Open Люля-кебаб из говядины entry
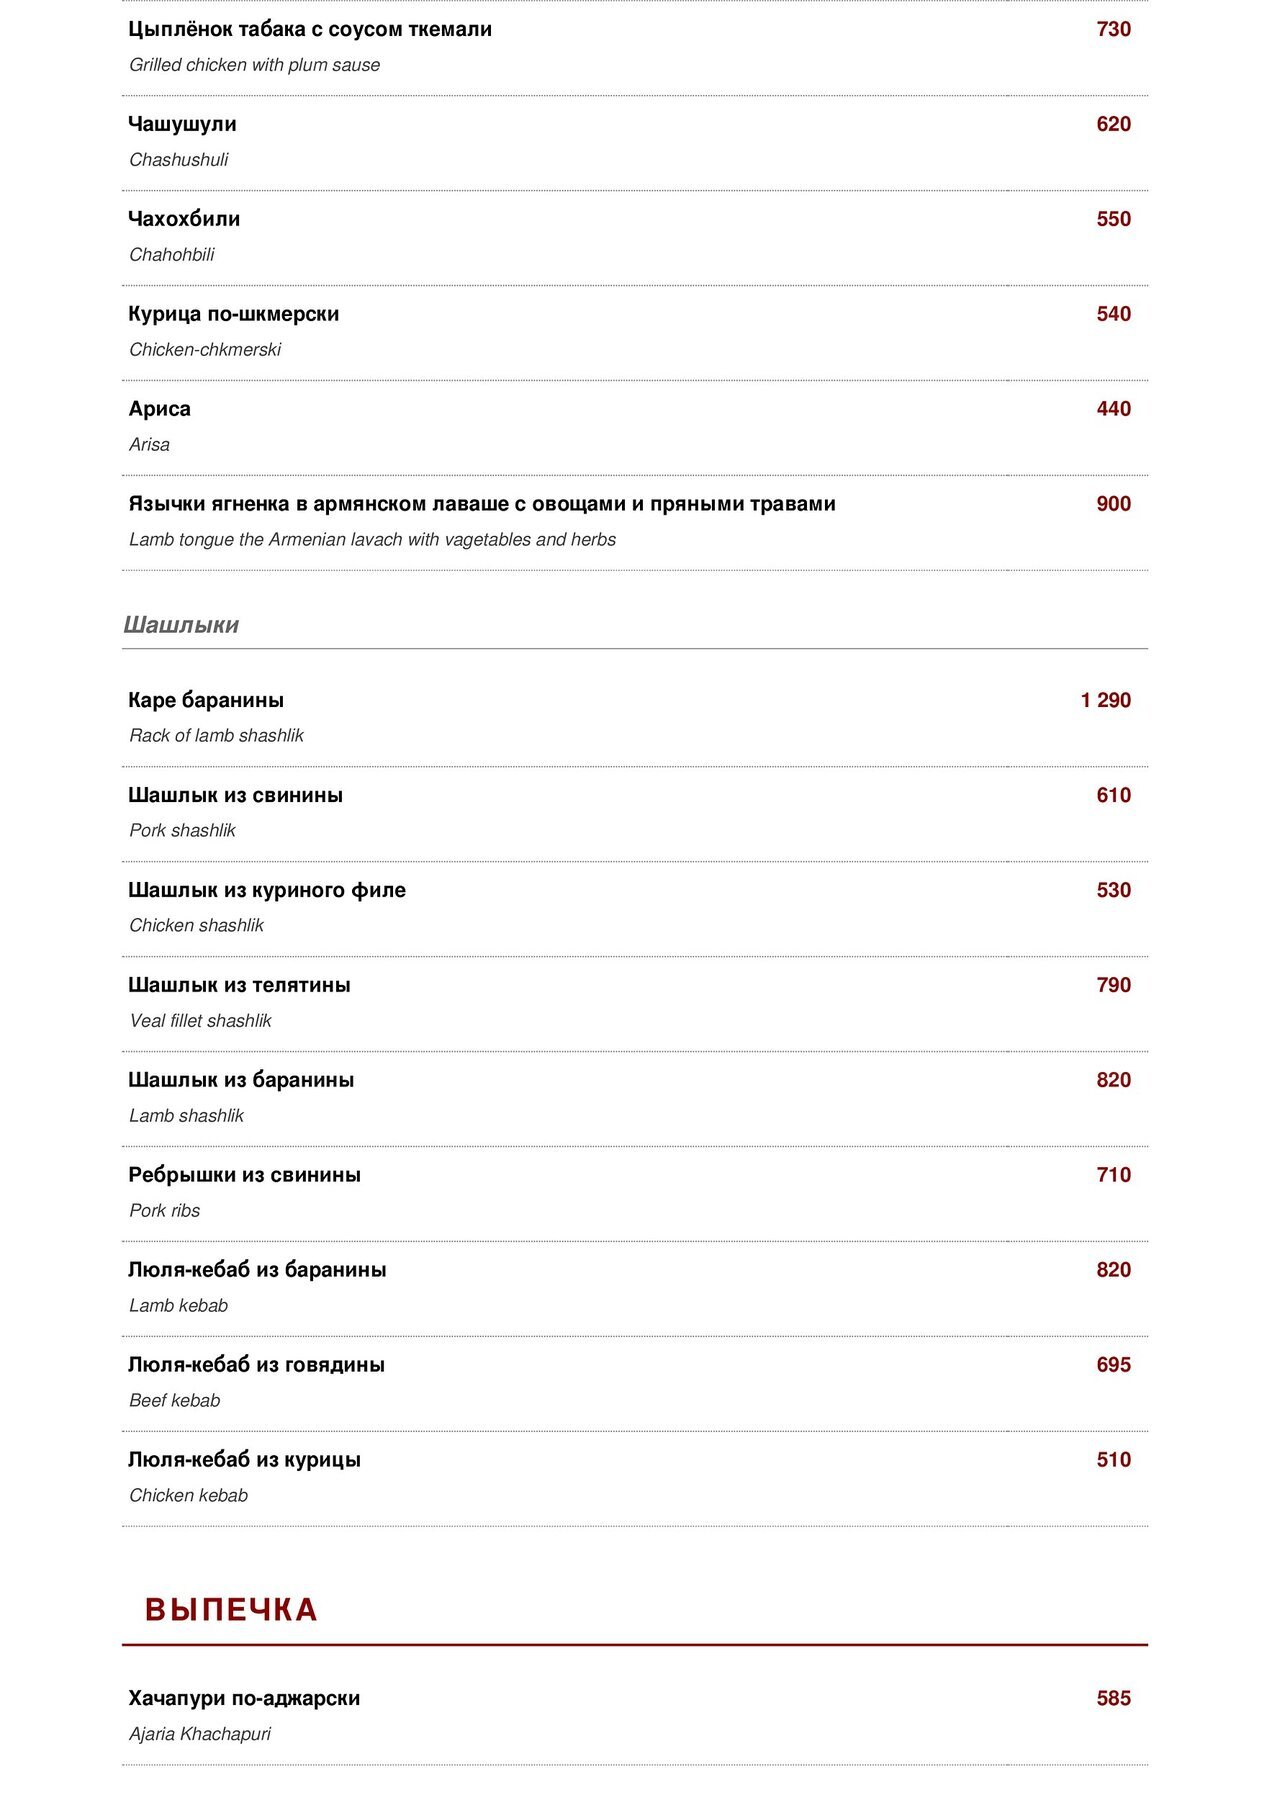 pos(256,1365)
